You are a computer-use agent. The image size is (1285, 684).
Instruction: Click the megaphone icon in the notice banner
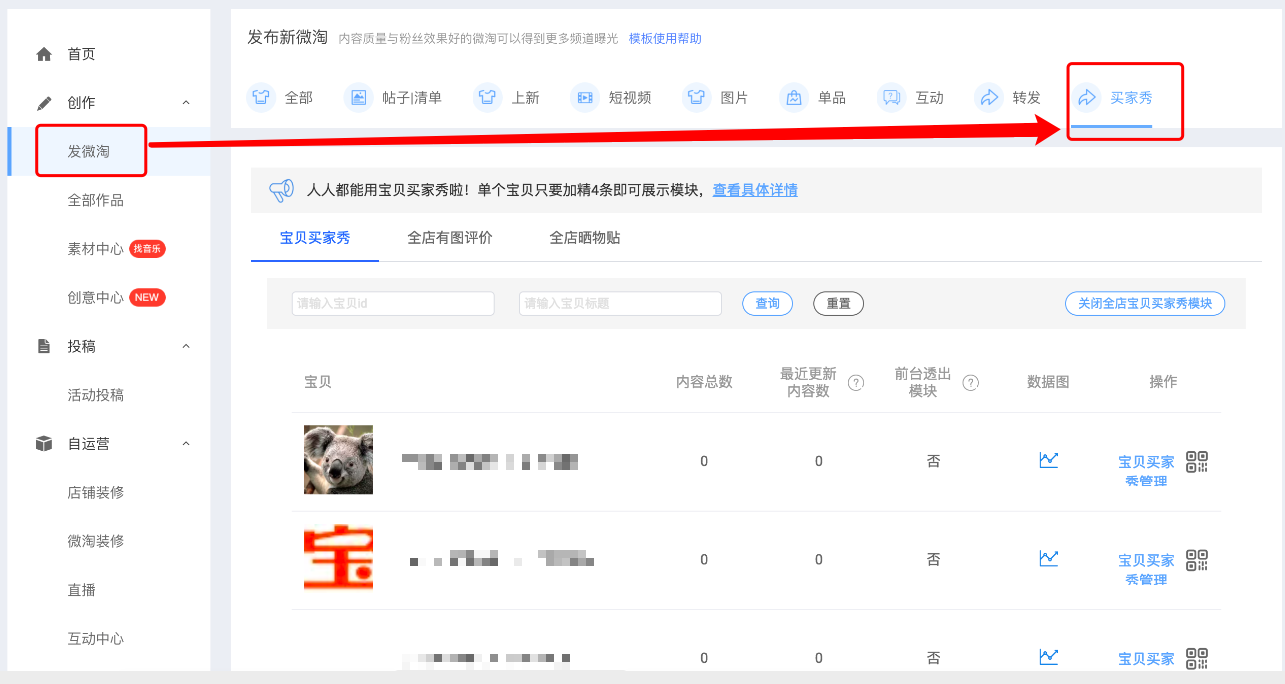[282, 190]
